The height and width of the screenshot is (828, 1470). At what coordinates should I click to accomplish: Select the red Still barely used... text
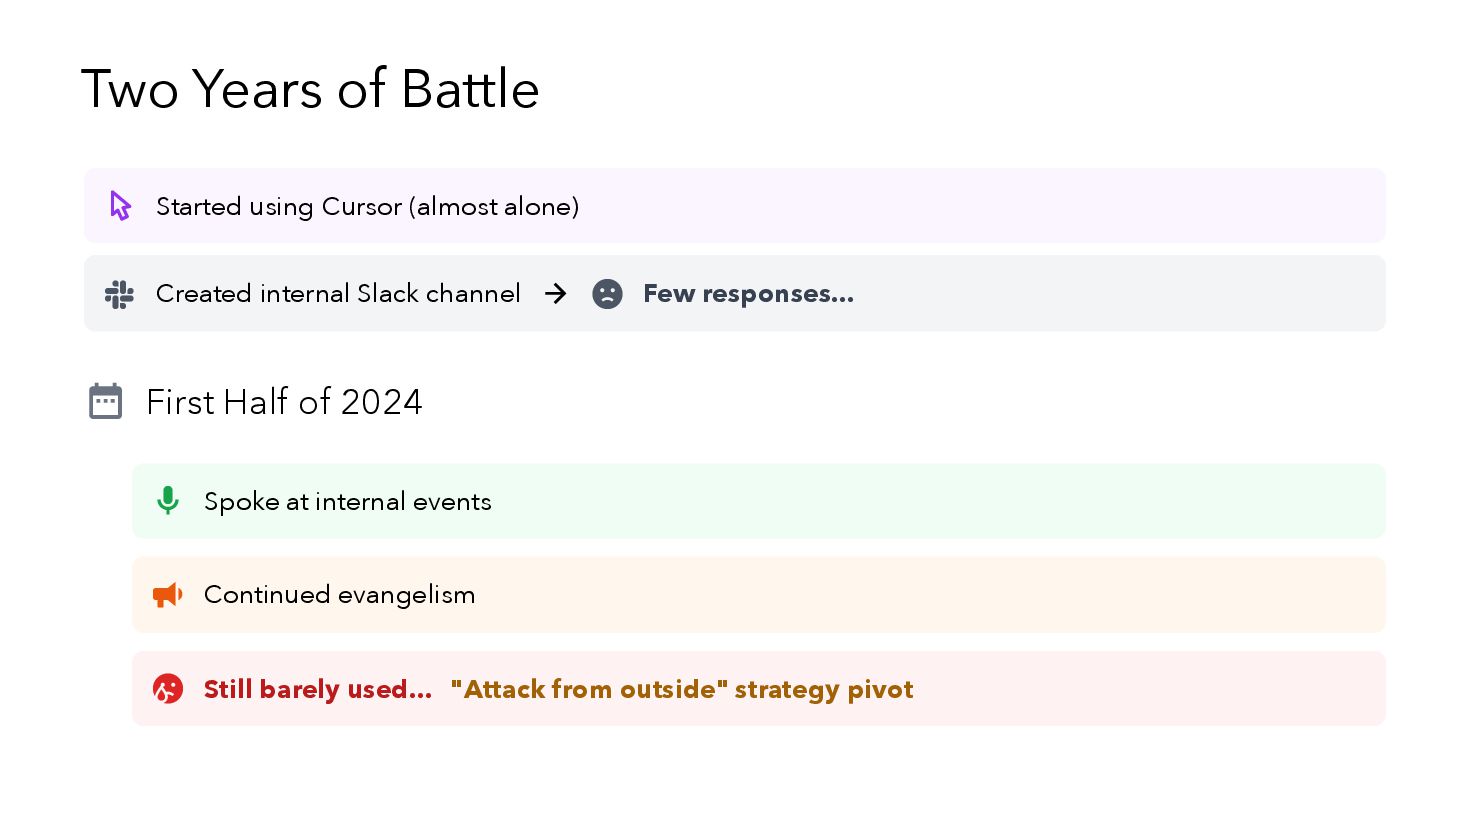coord(318,689)
